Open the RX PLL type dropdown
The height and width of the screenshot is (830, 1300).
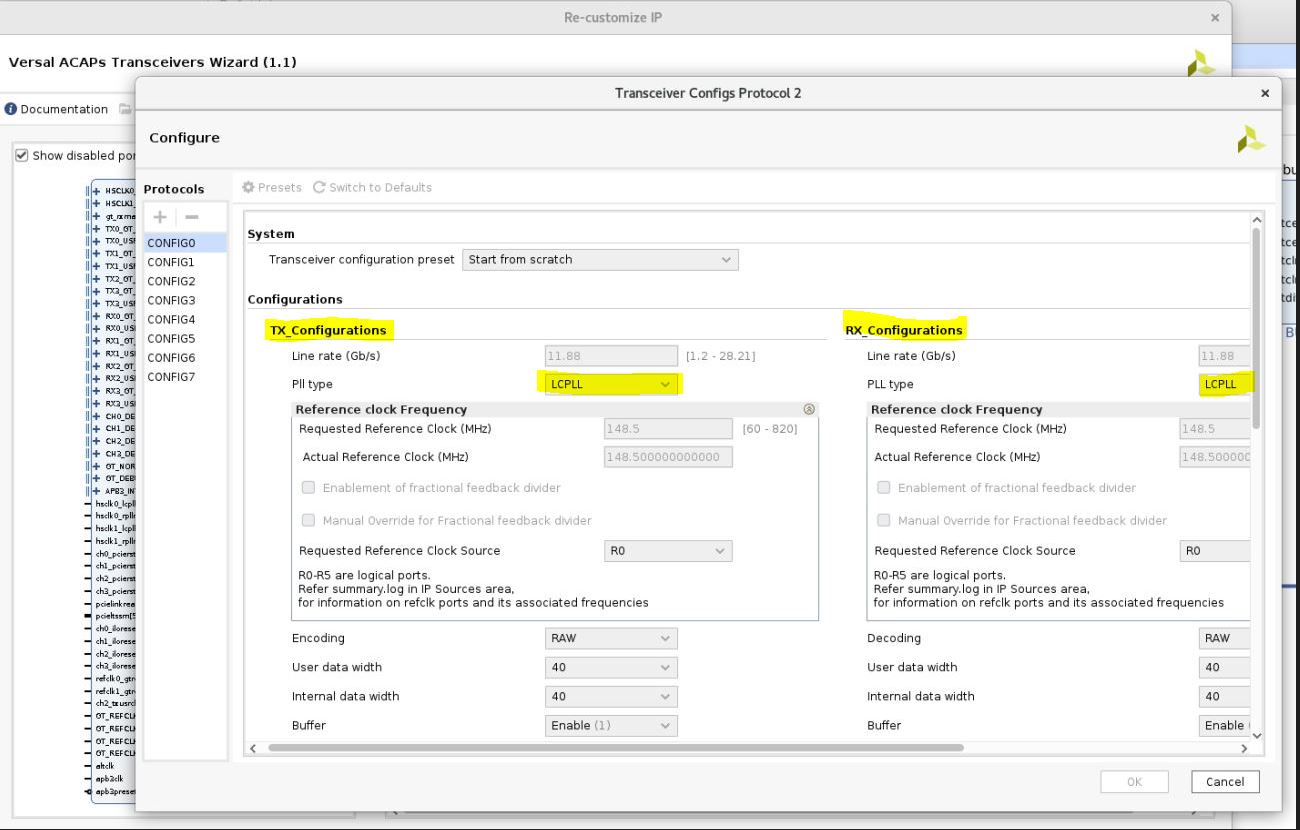[1226, 384]
